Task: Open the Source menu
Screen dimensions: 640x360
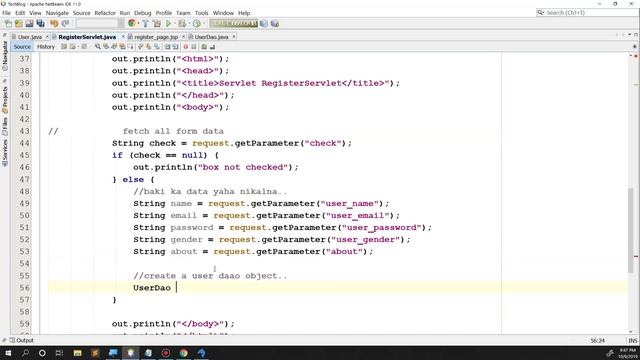Action: (x=82, y=13)
